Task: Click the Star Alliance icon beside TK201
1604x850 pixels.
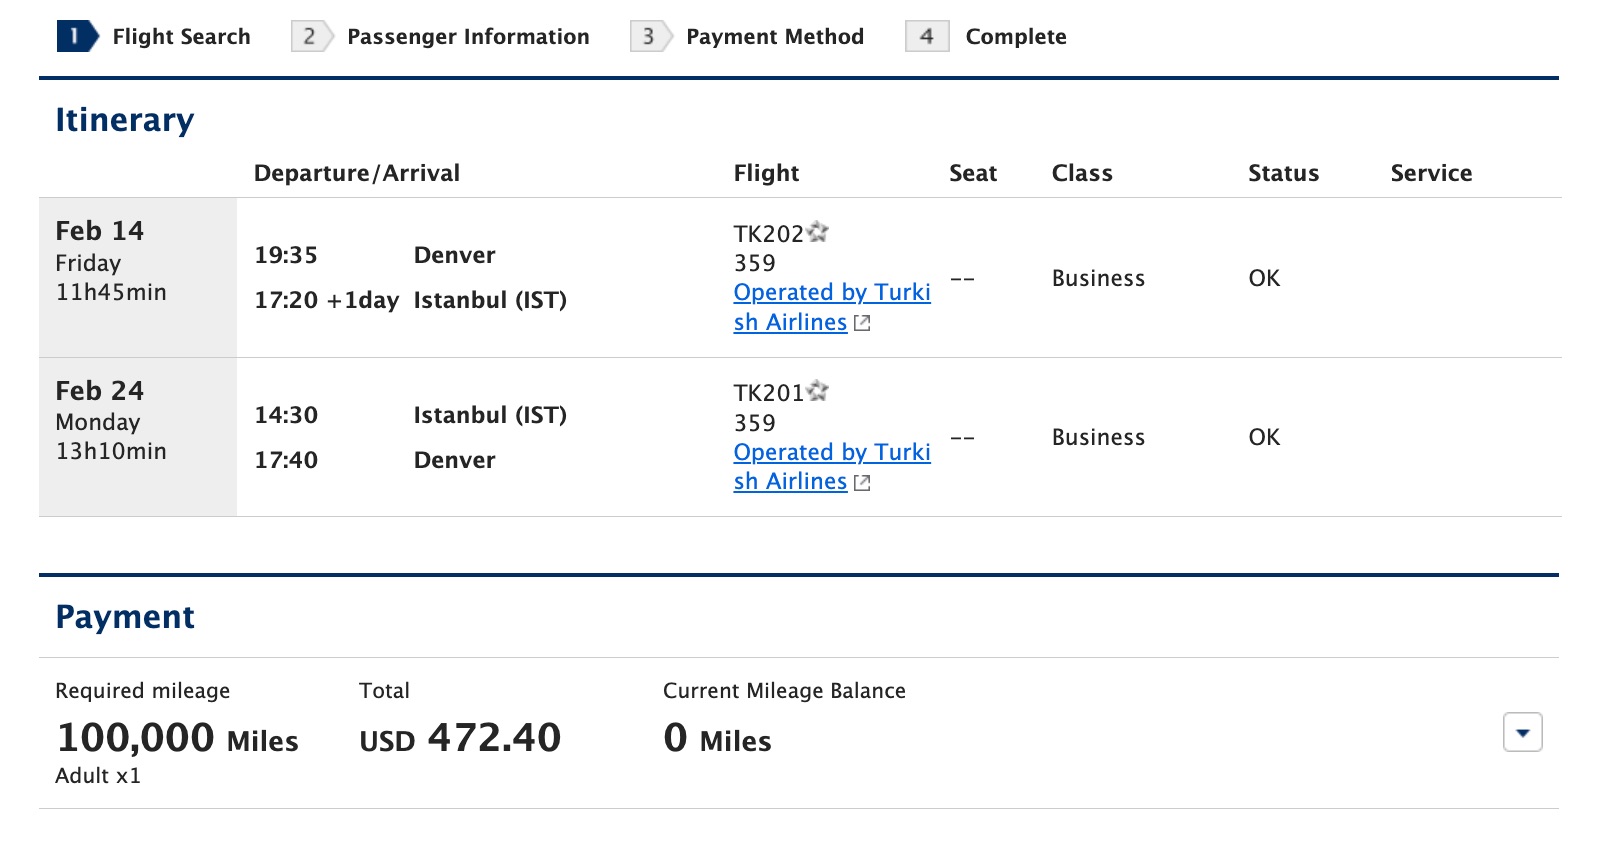Action: pyautogui.click(x=819, y=392)
